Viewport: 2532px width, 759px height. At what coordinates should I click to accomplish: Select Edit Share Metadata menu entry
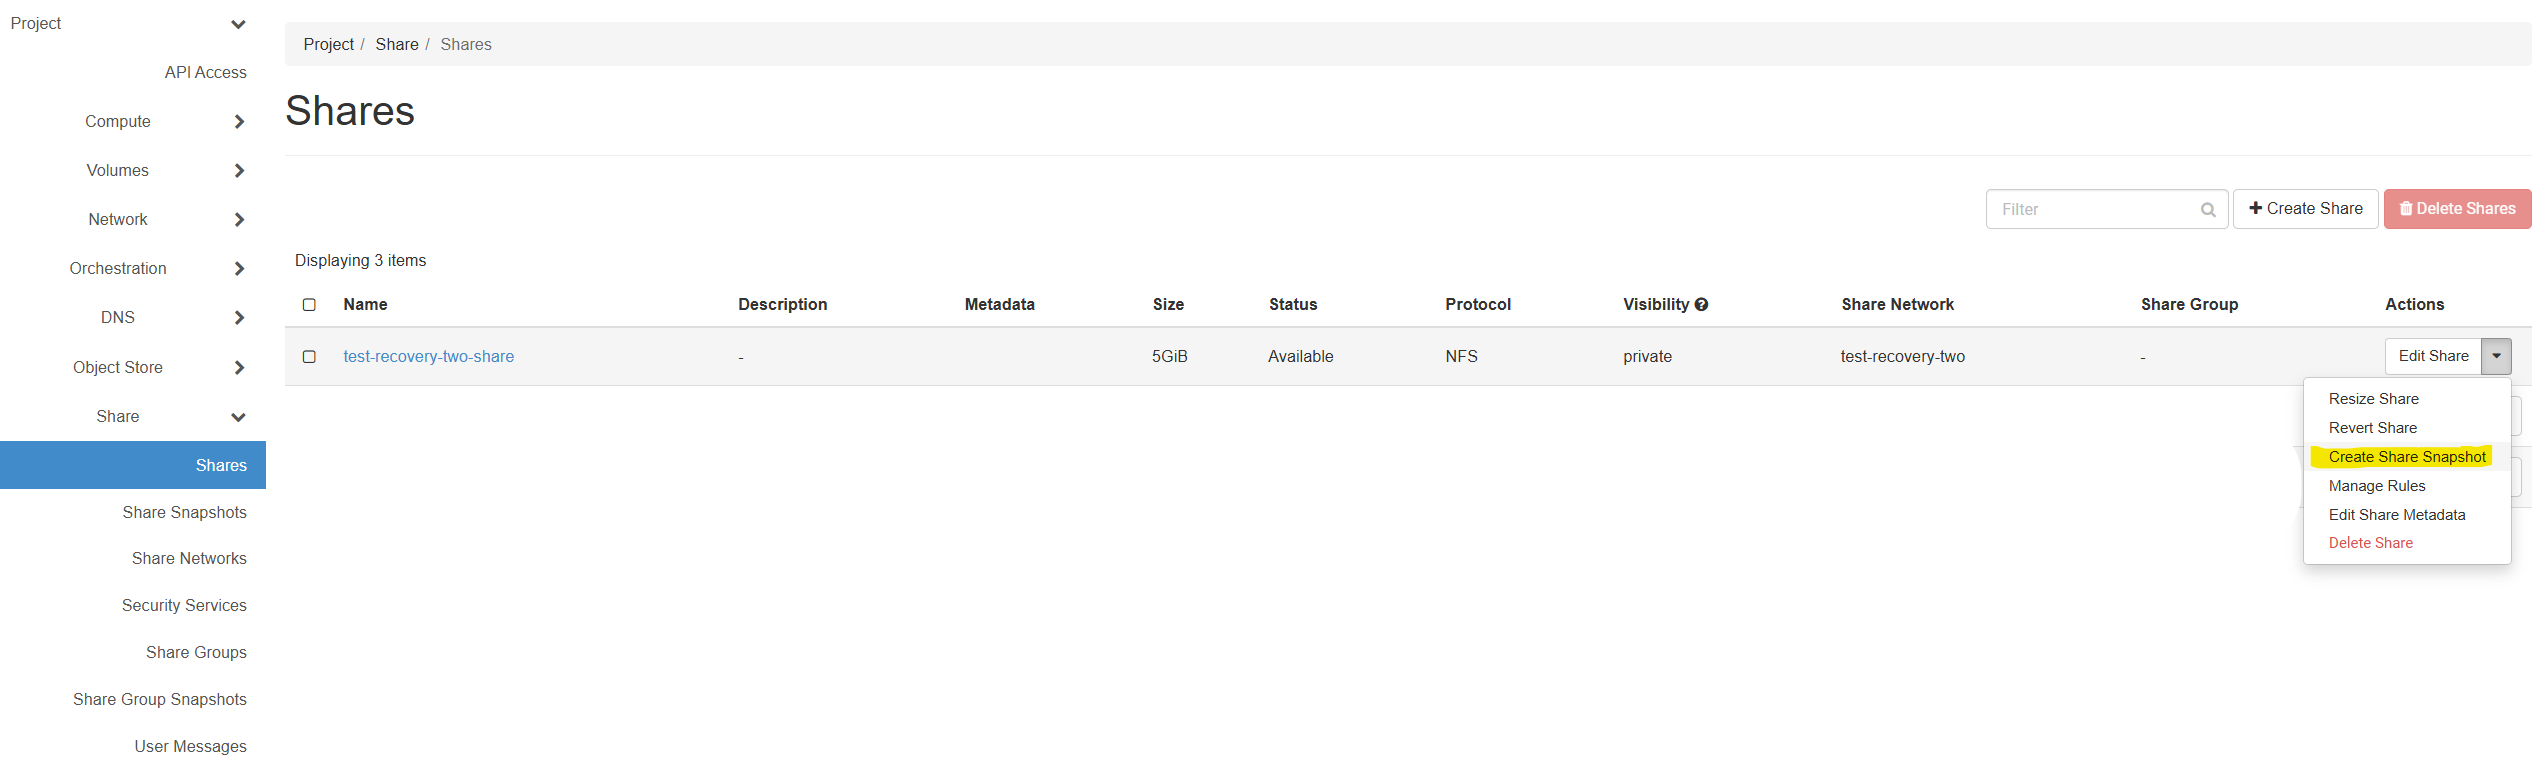click(2397, 515)
